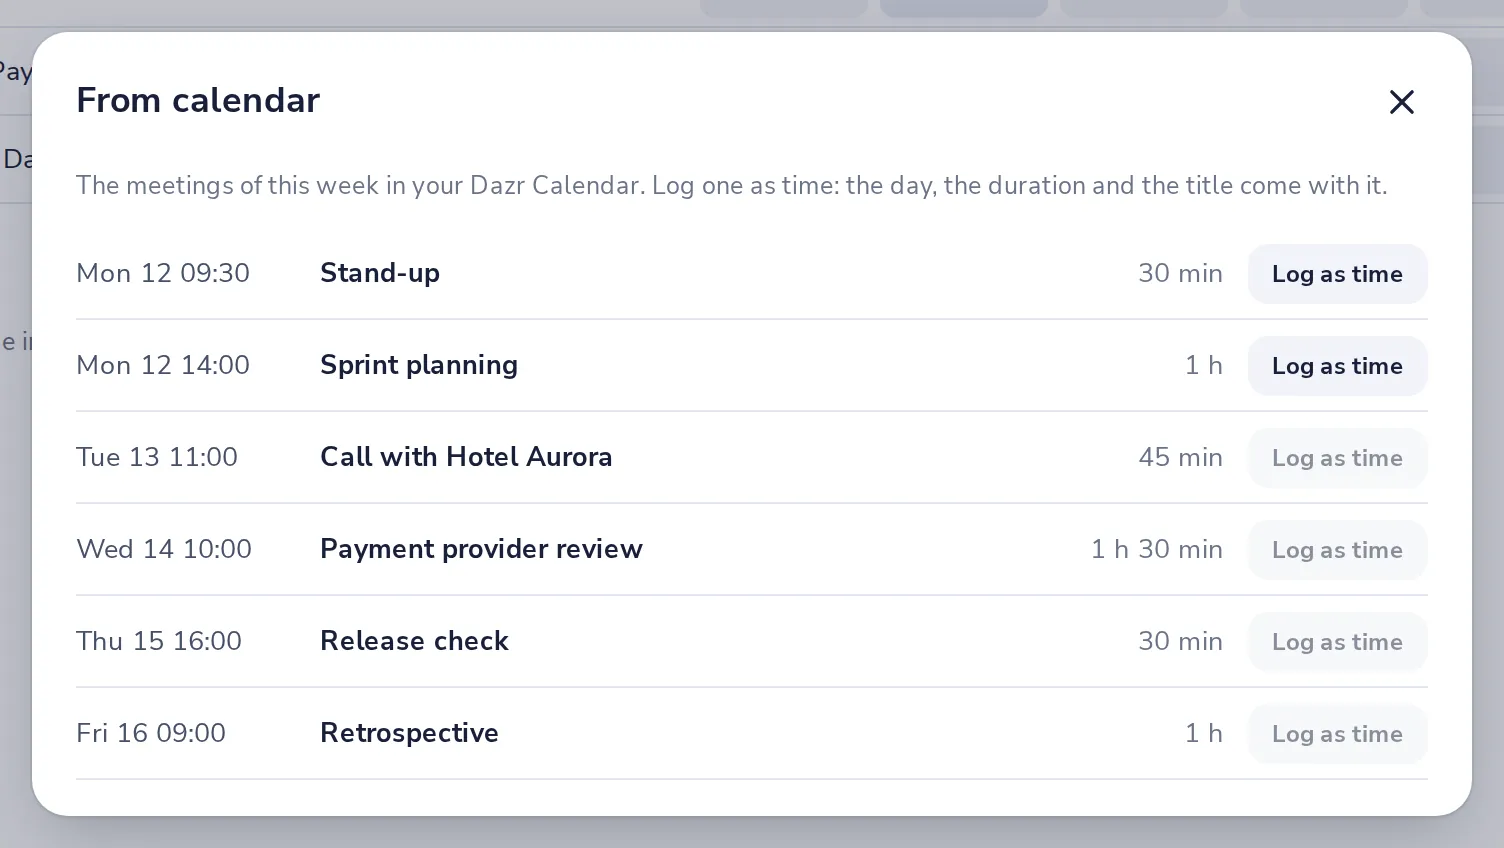Image resolution: width=1504 pixels, height=848 pixels.
Task: Click the Fri 16 09:00 date label
Action: click(x=151, y=733)
